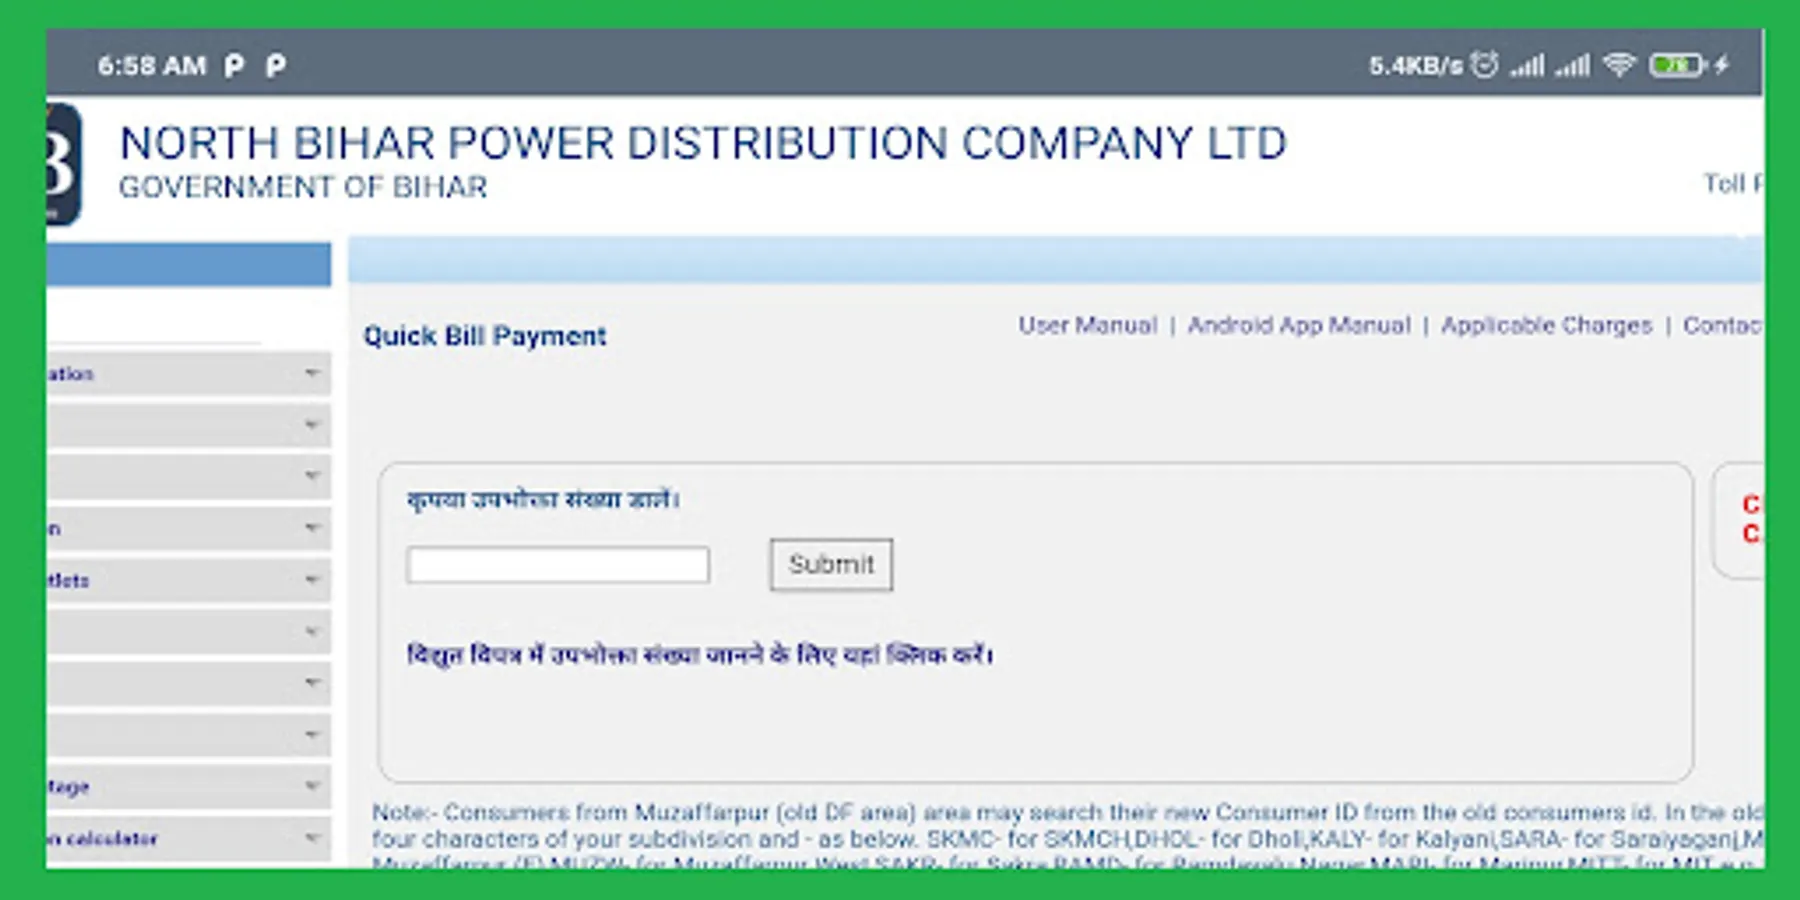Tap the '5.4KB/s' network speed text
Image resolution: width=1800 pixels, height=900 pixels.
tap(1415, 66)
